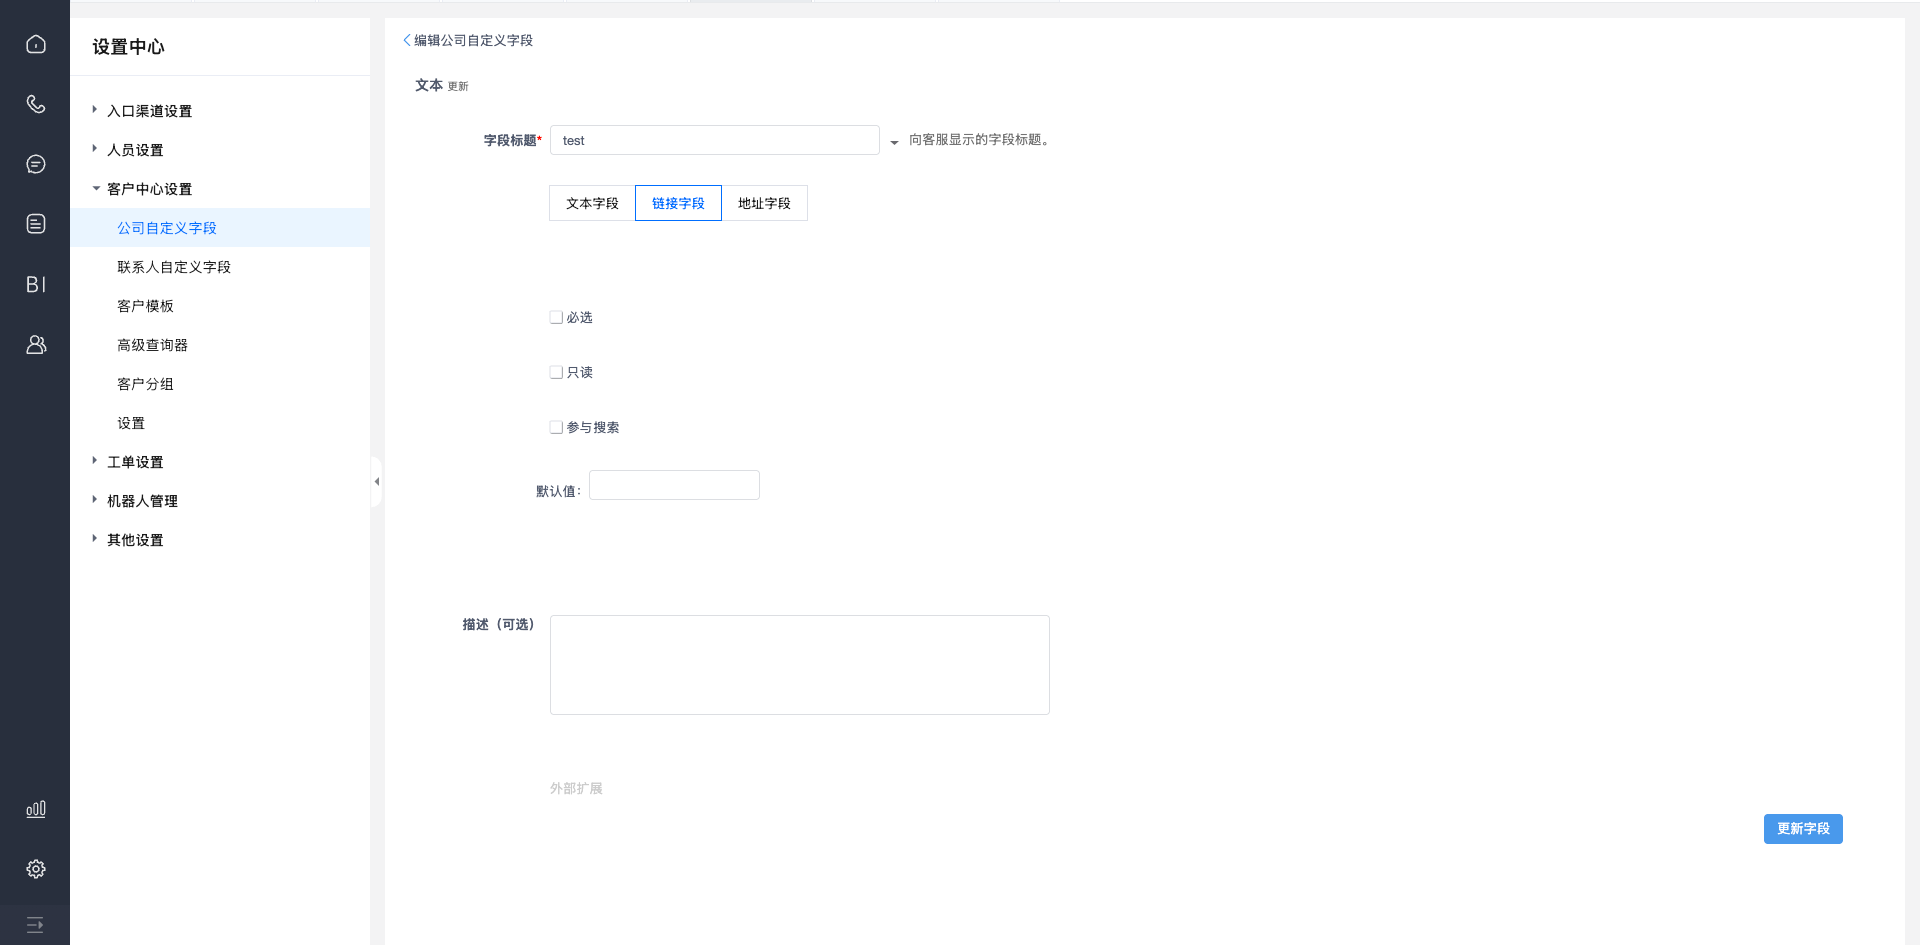Open the 高级查询器 menu item
Image resolution: width=1920 pixels, height=945 pixels.
pyautogui.click(x=220, y=345)
